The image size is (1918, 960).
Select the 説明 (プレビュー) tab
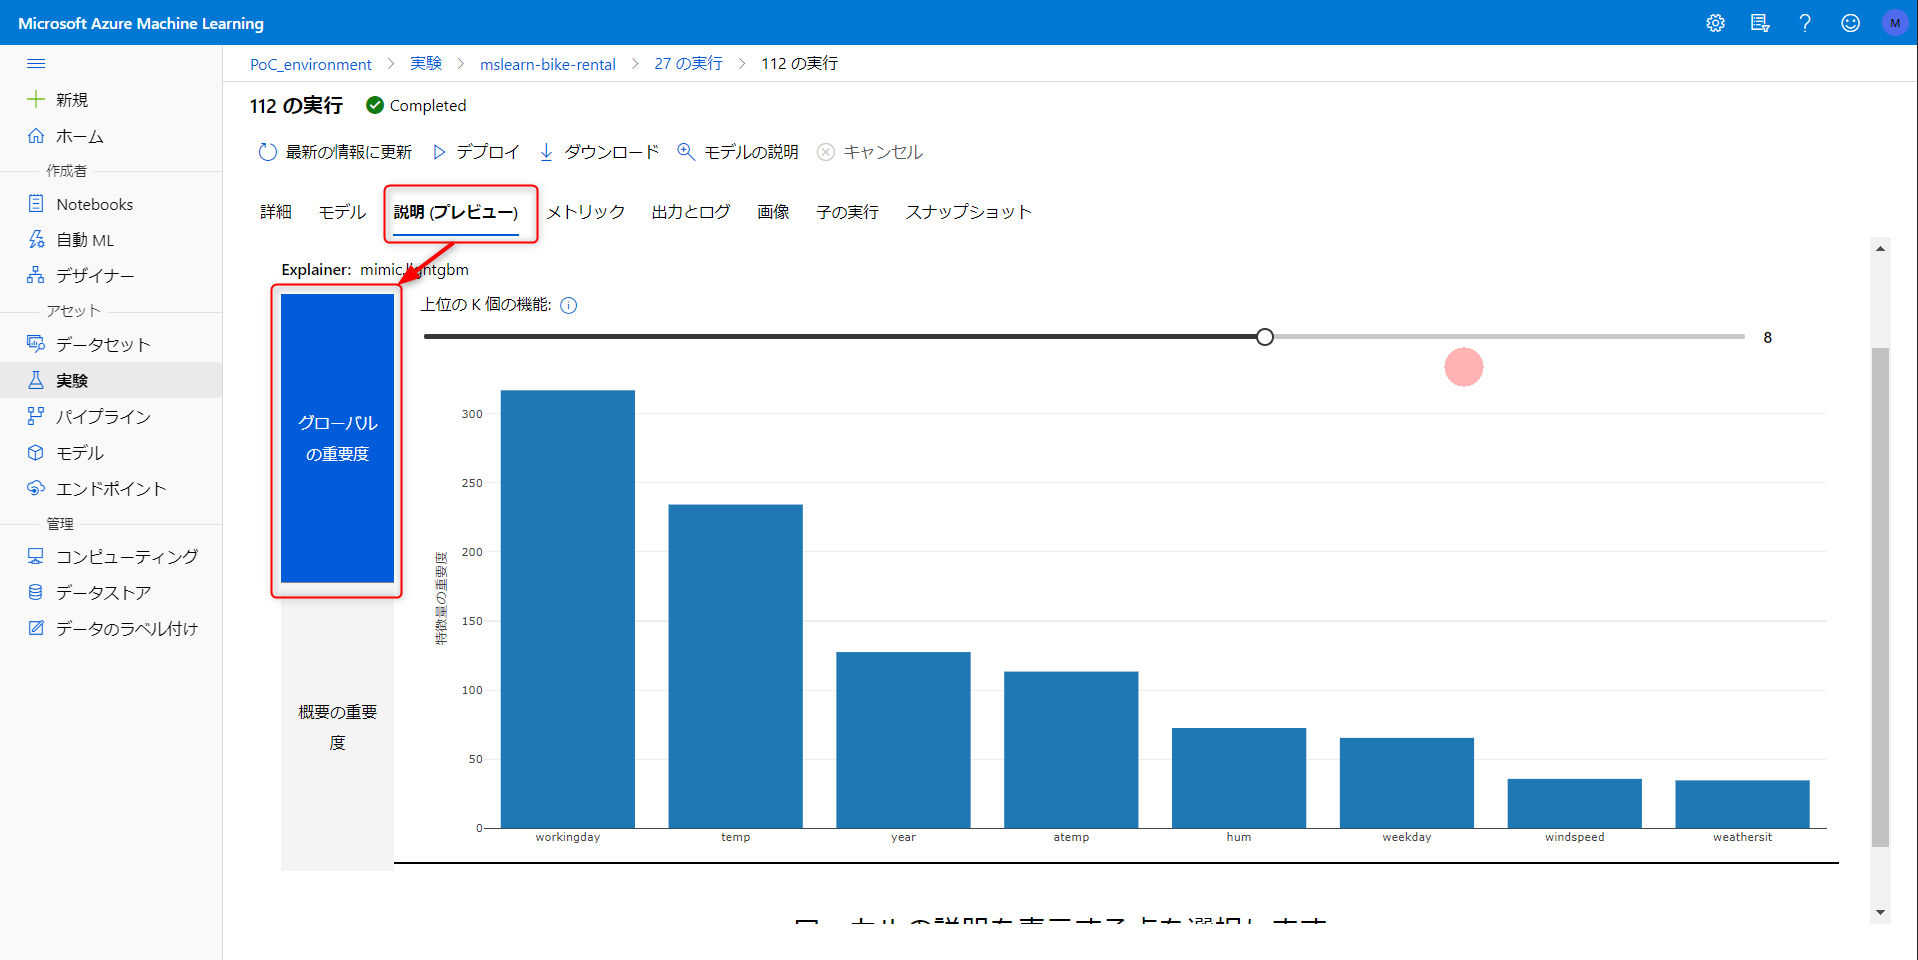[456, 212]
